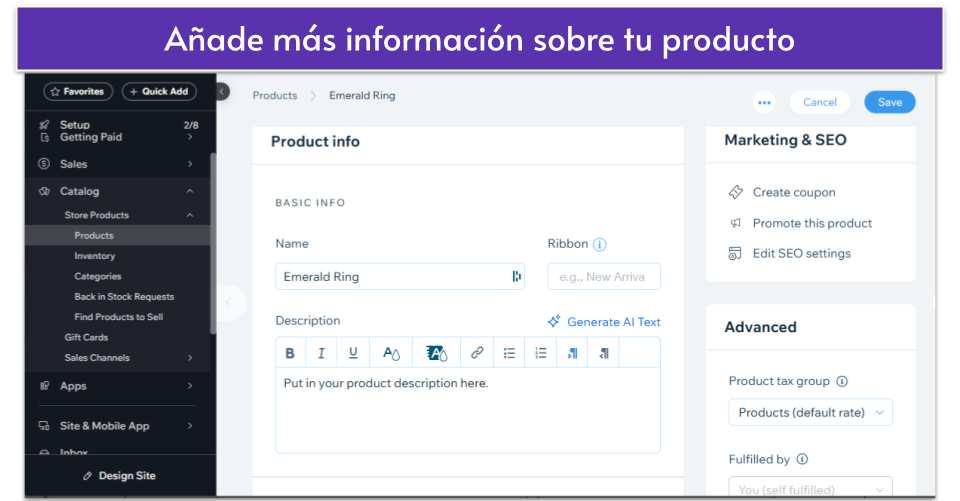Click the Fulfilled by info icon
The height and width of the screenshot is (501, 960).
point(802,459)
